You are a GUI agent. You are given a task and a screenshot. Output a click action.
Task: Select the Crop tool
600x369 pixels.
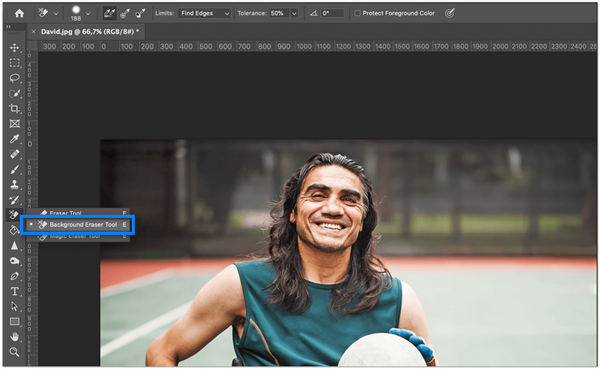pyautogui.click(x=15, y=109)
